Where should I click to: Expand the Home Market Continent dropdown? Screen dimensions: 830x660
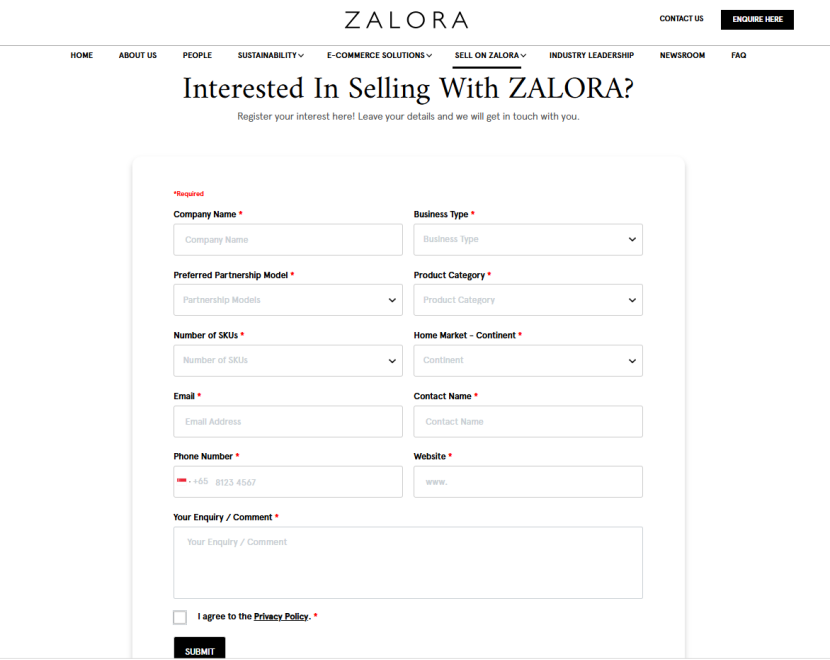(x=528, y=360)
